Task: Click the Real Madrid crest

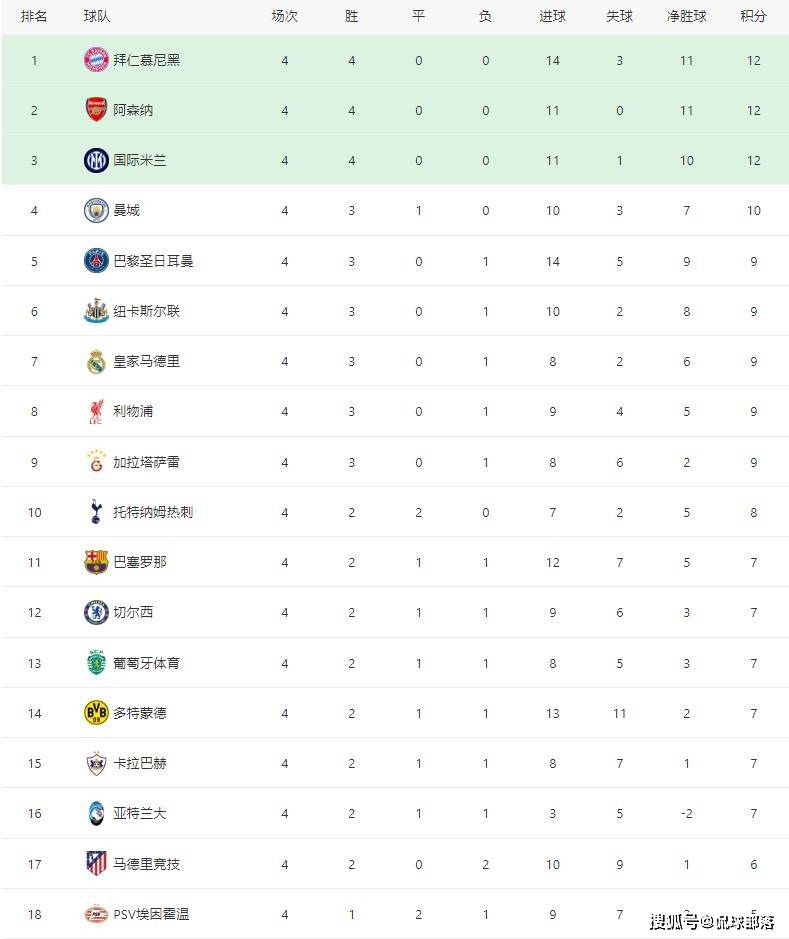Action: [x=96, y=361]
